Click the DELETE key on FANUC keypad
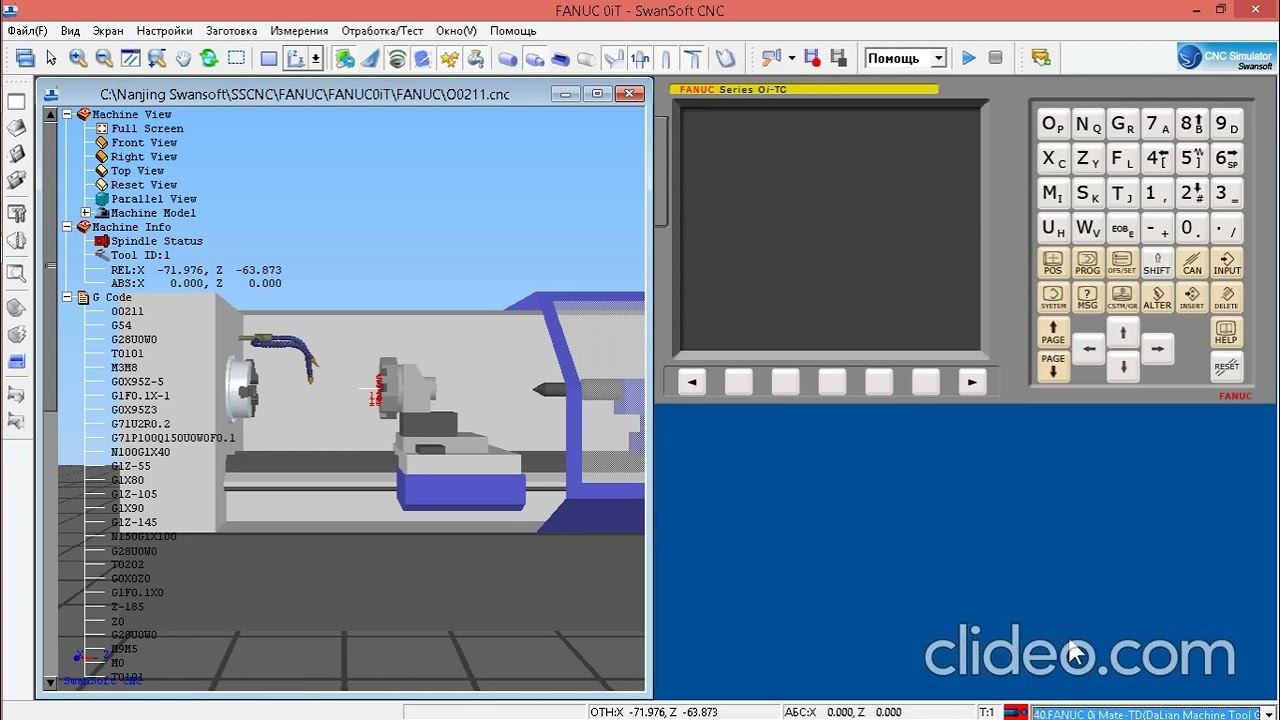Screen dimensions: 1280x720 [x=1227, y=299]
